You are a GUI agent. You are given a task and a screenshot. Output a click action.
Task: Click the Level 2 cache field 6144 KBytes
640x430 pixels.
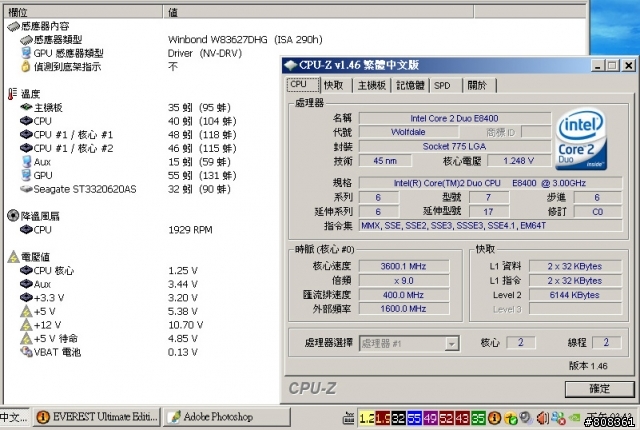click(x=575, y=295)
